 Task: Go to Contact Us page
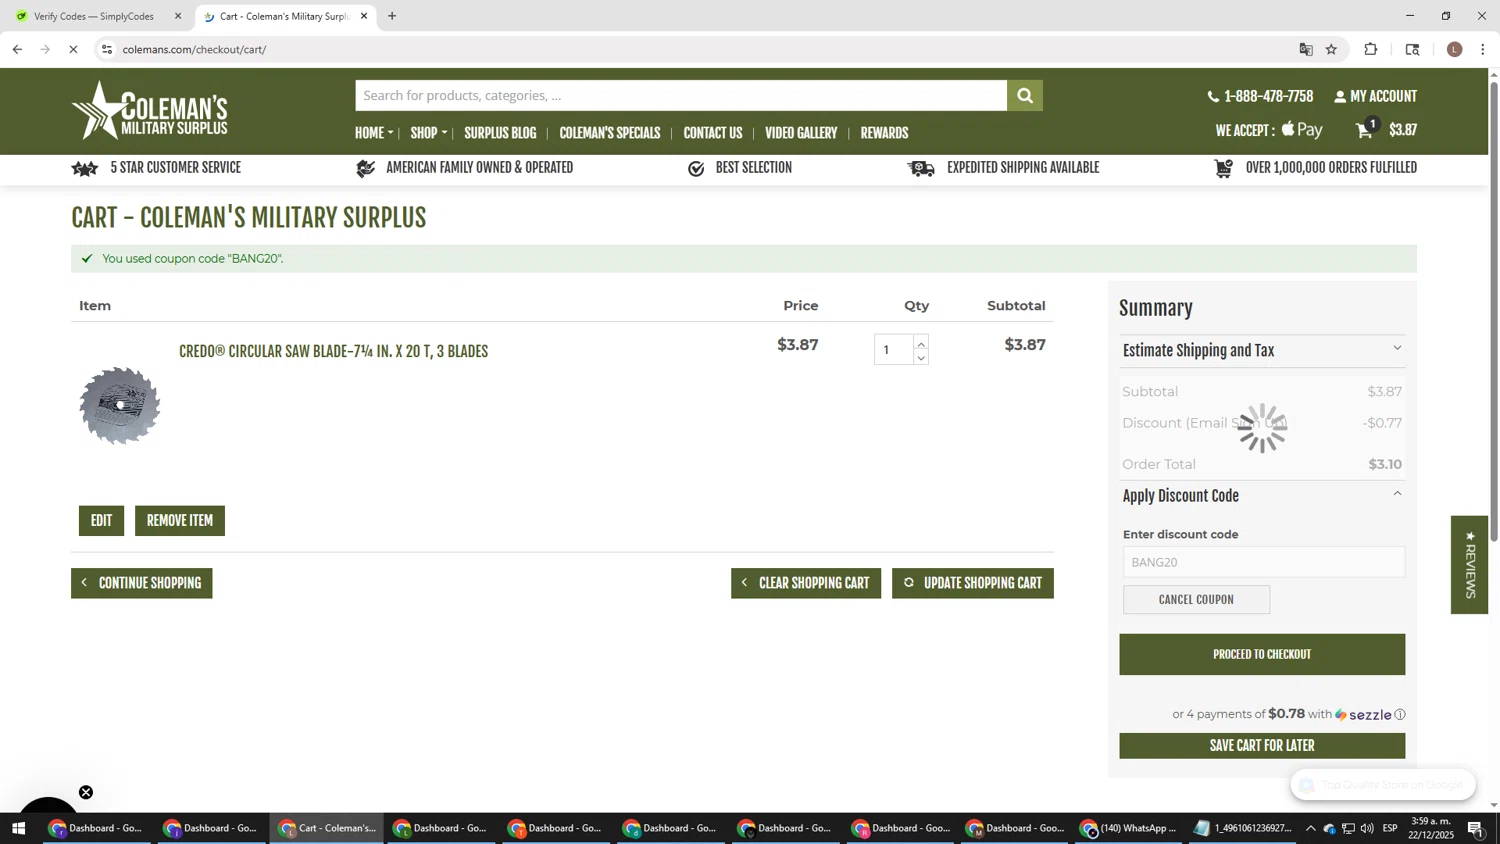pos(713,133)
